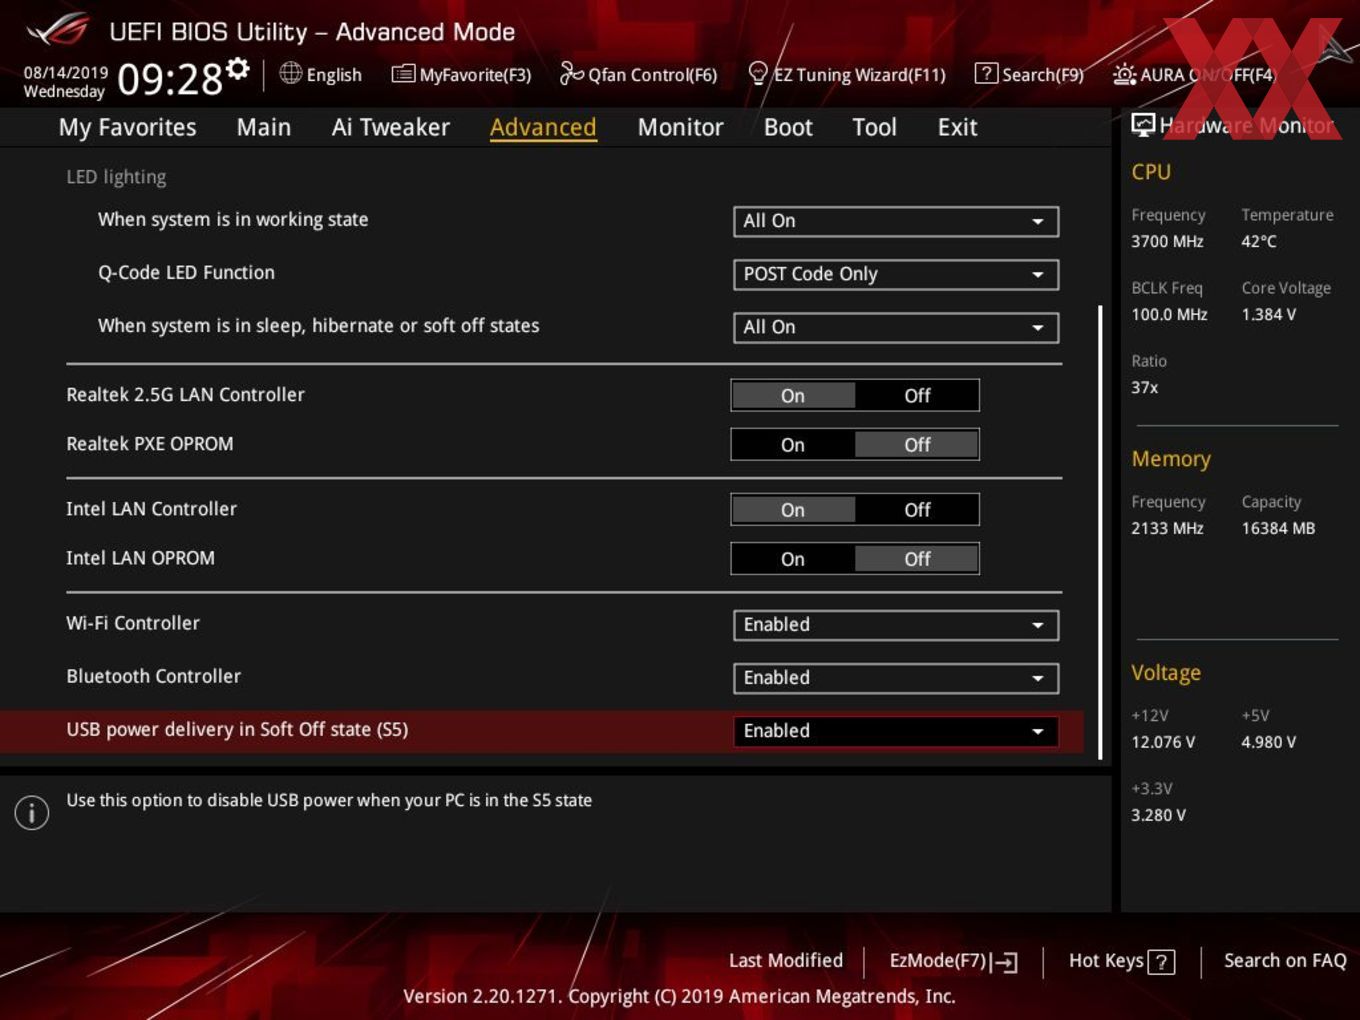The width and height of the screenshot is (1360, 1020).
Task: Open Qfan Control(F6) label
Action: point(652,75)
